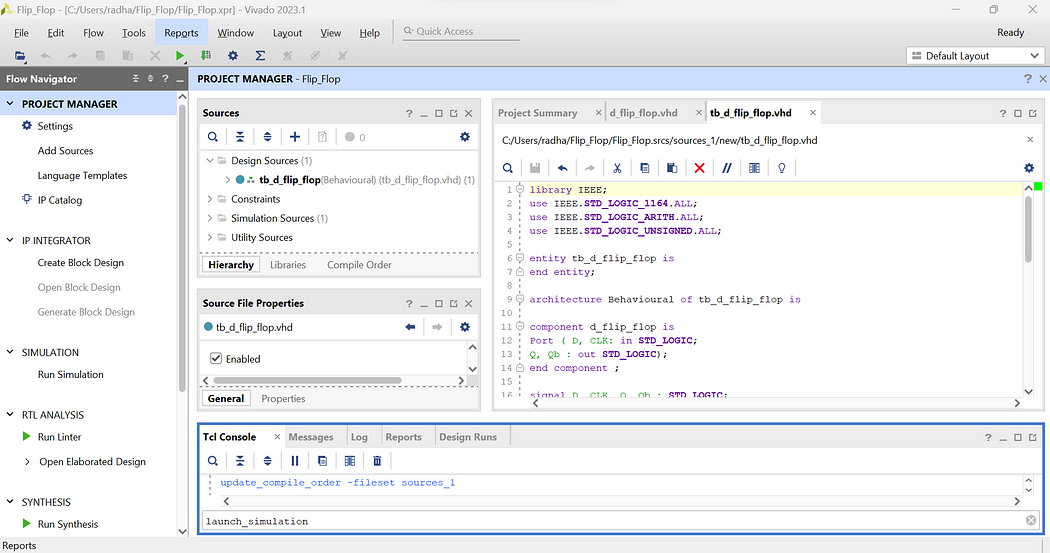The width and height of the screenshot is (1050, 553).
Task: Click Add Sources in Project Manager
Action: pos(66,151)
